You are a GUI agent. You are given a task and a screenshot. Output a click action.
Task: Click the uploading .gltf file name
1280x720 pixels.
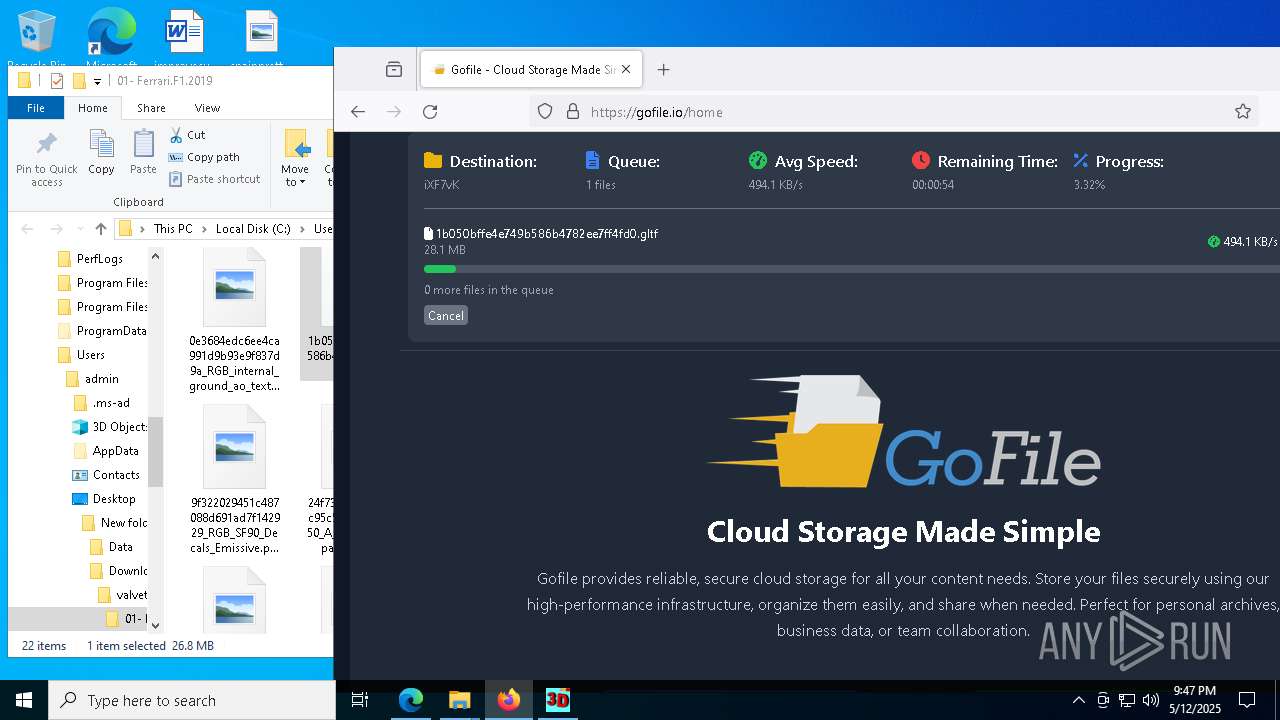[546, 234]
